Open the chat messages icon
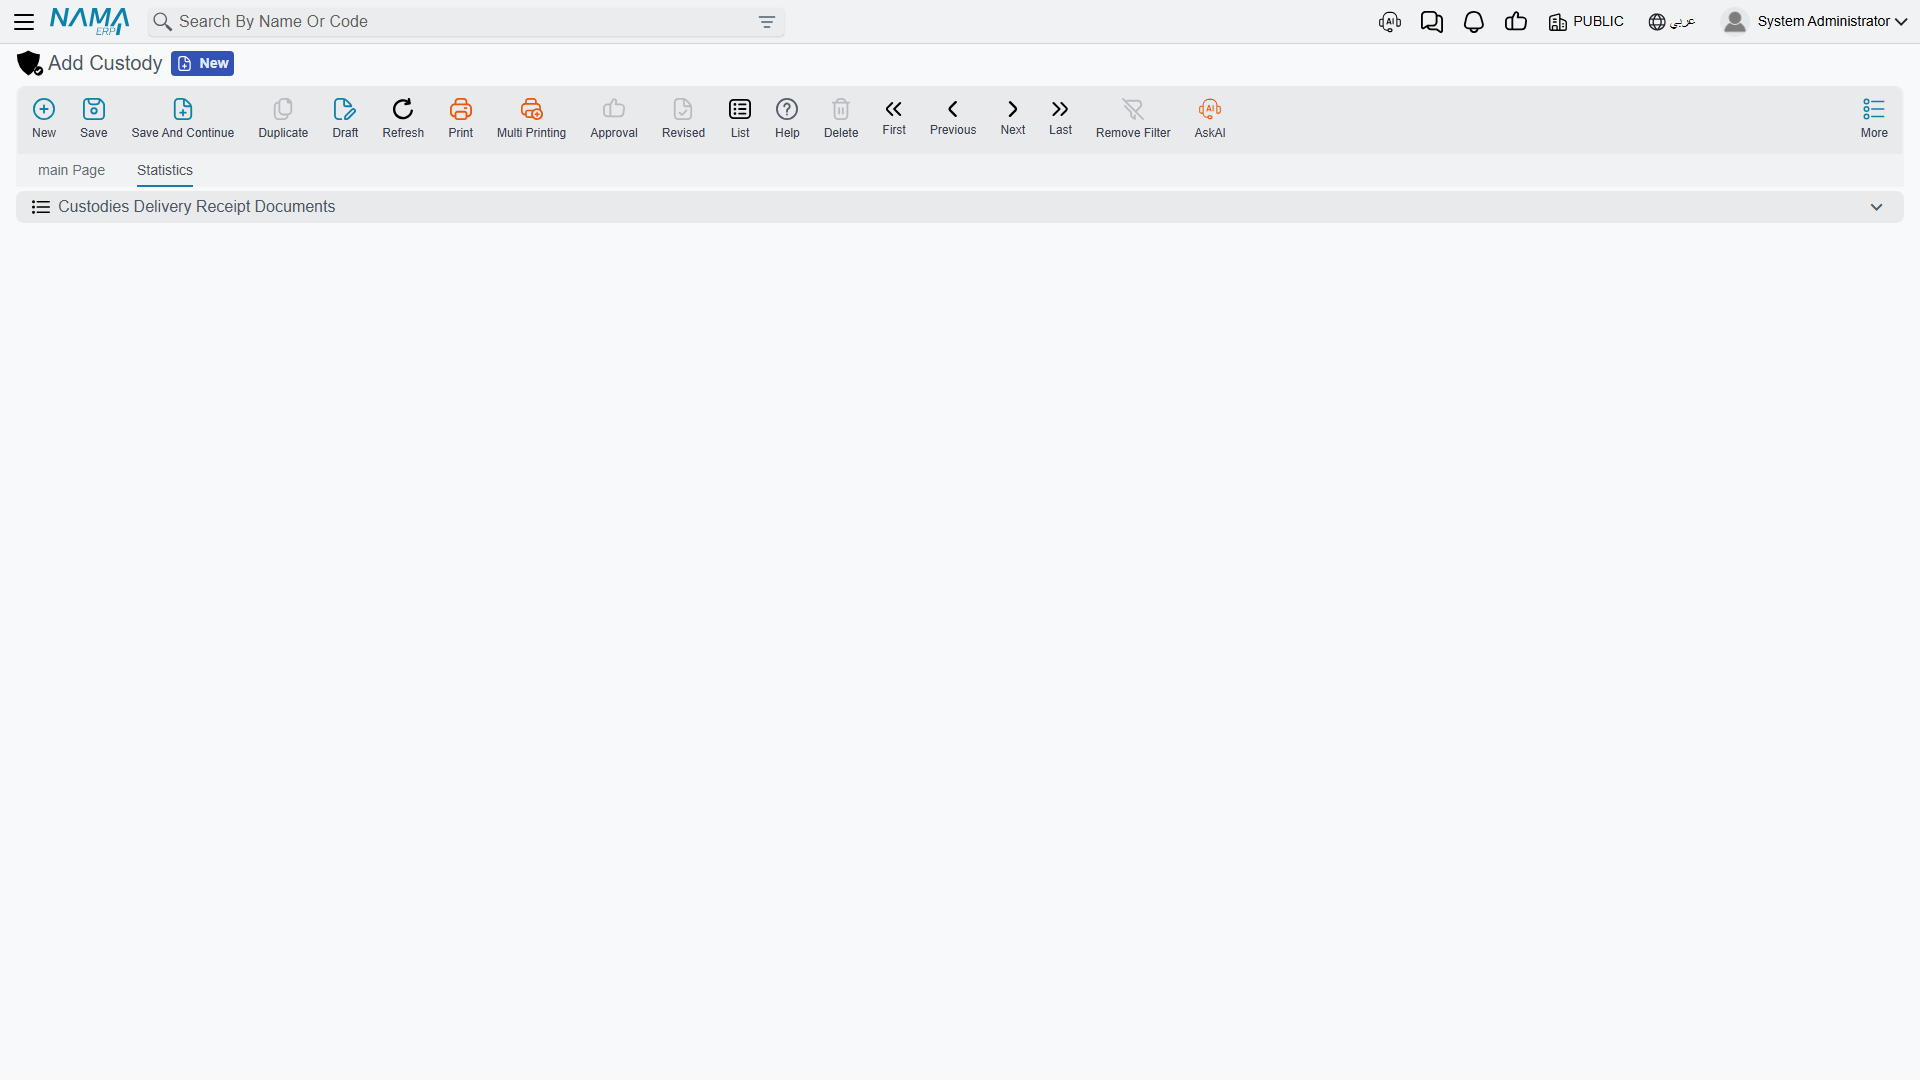The image size is (1920, 1080). click(x=1432, y=22)
